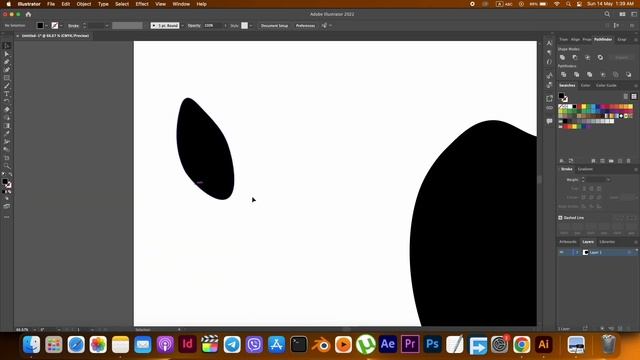Image resolution: width=640 pixels, height=360 pixels.
Task: Click the Divide pathfinder icon
Action: coord(564,75)
